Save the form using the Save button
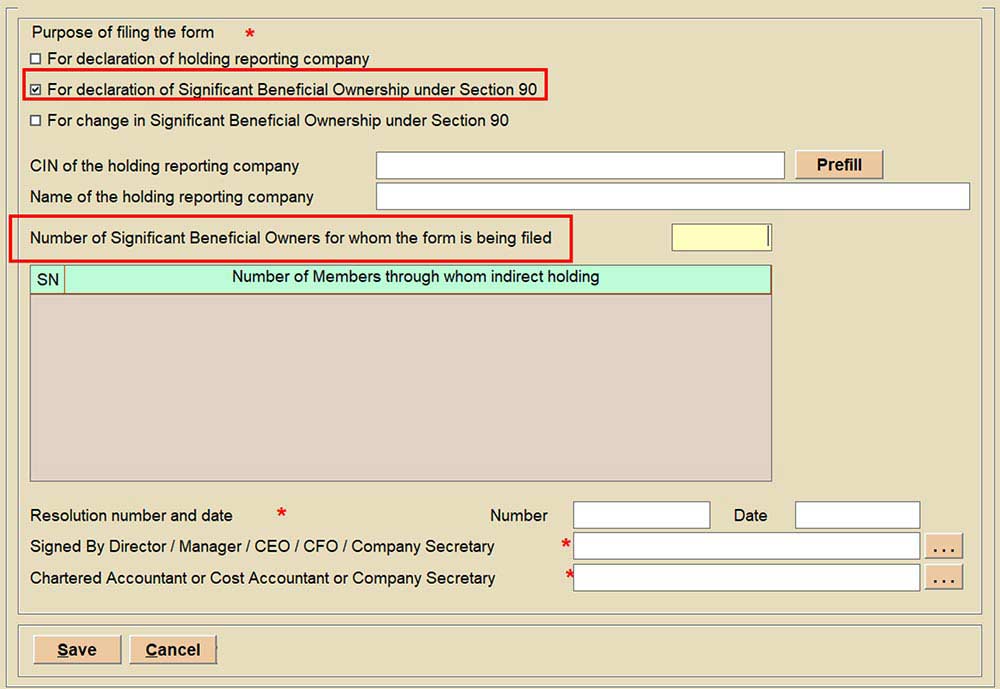This screenshot has height=689, width=1000. click(77, 650)
